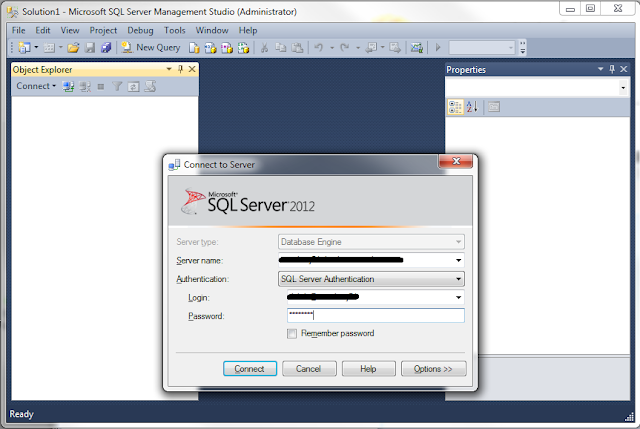Click the Undo arrow icon

(319, 48)
